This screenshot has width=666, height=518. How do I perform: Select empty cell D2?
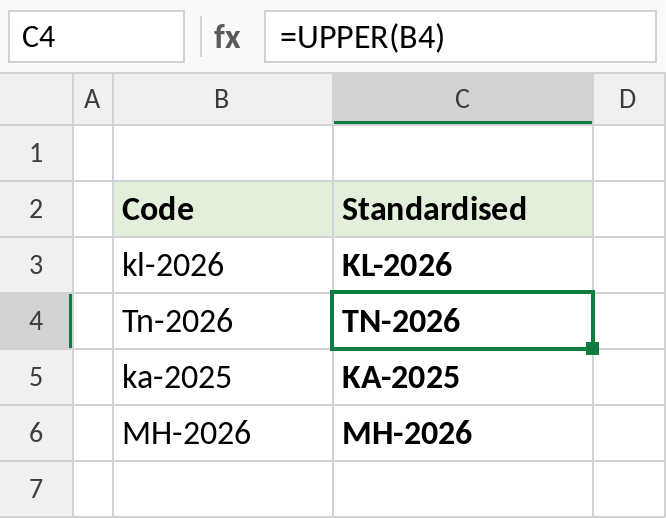point(630,209)
